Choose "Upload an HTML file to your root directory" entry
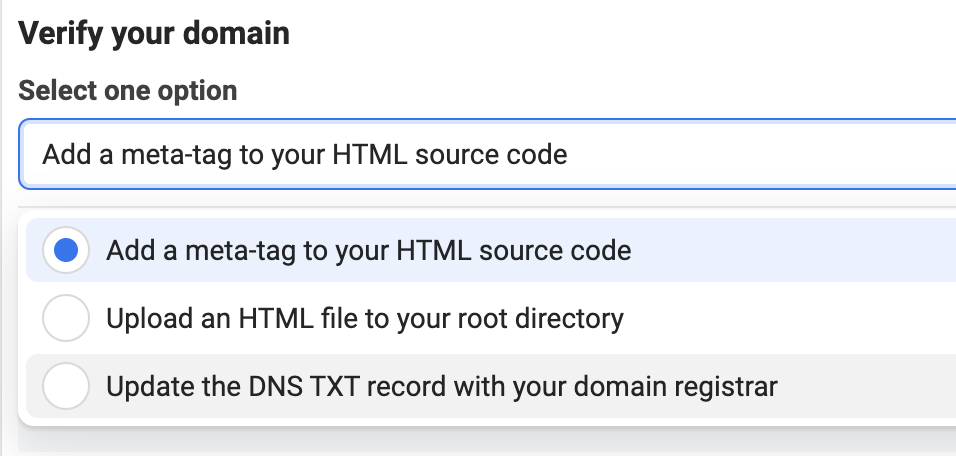956x456 pixels. pyautogui.click(x=365, y=319)
